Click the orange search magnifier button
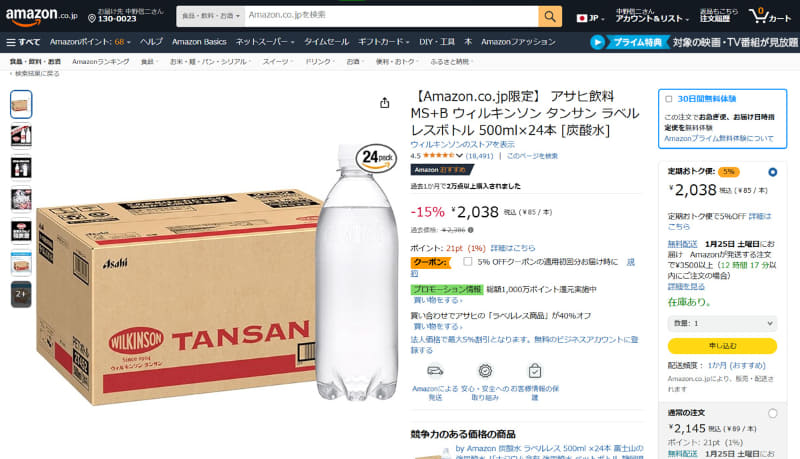Screen dimensions: 800x459 point(549,16)
